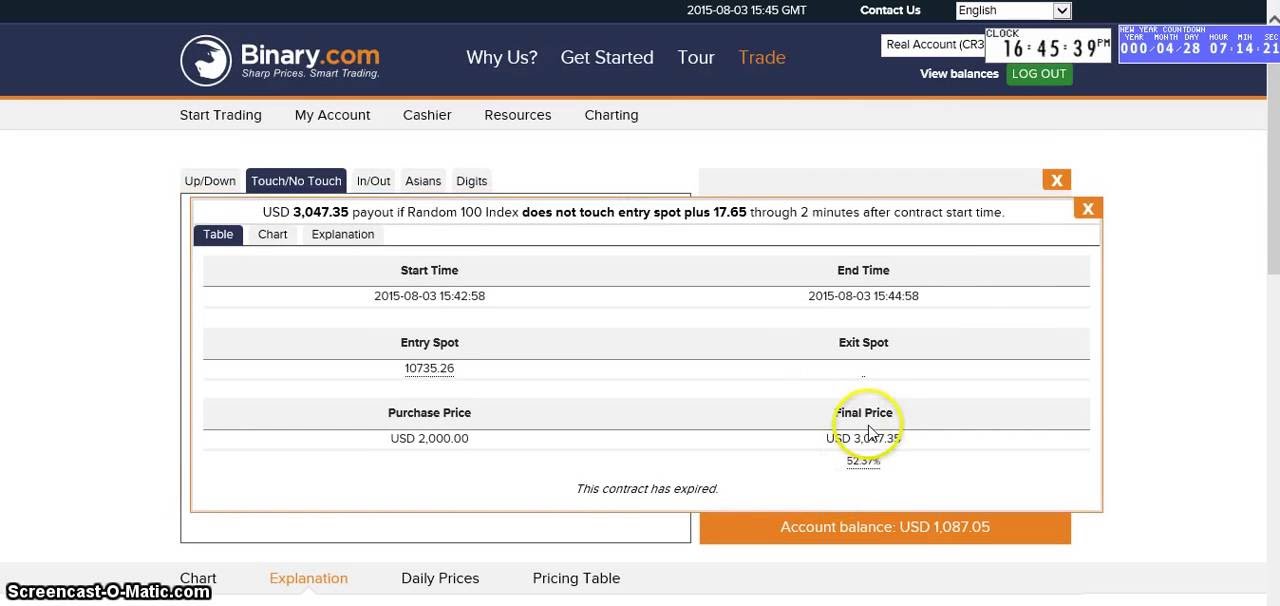
Task: Click the purchase price USD 2,000.00
Action: (429, 438)
